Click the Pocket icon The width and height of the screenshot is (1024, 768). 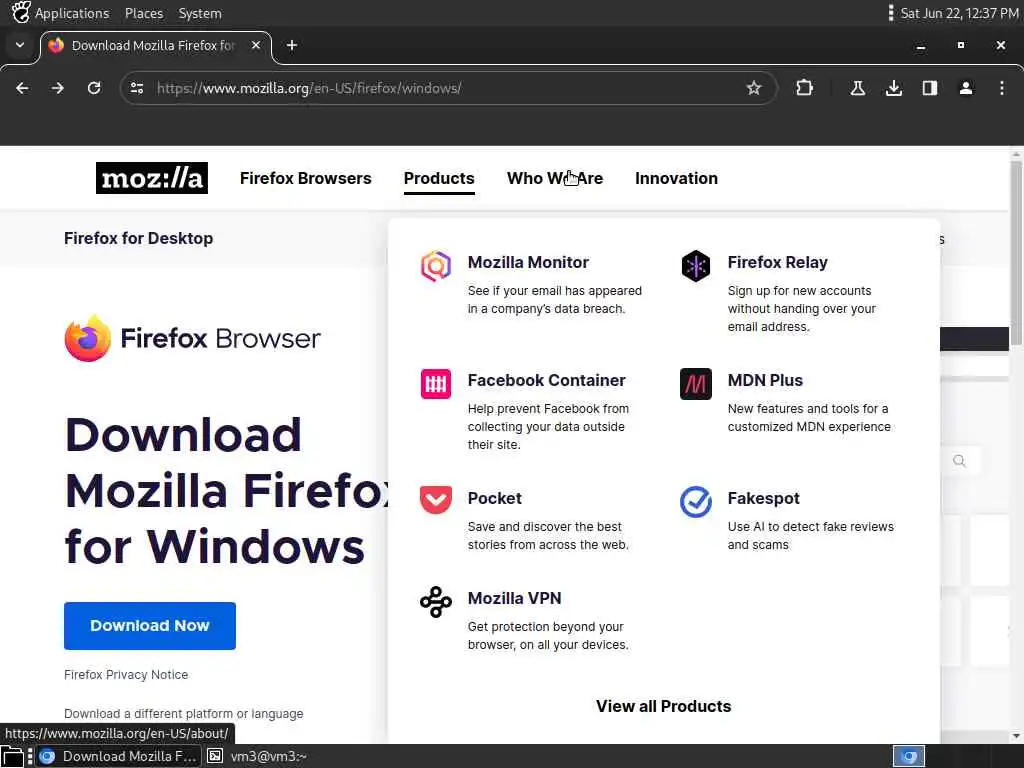pos(436,500)
